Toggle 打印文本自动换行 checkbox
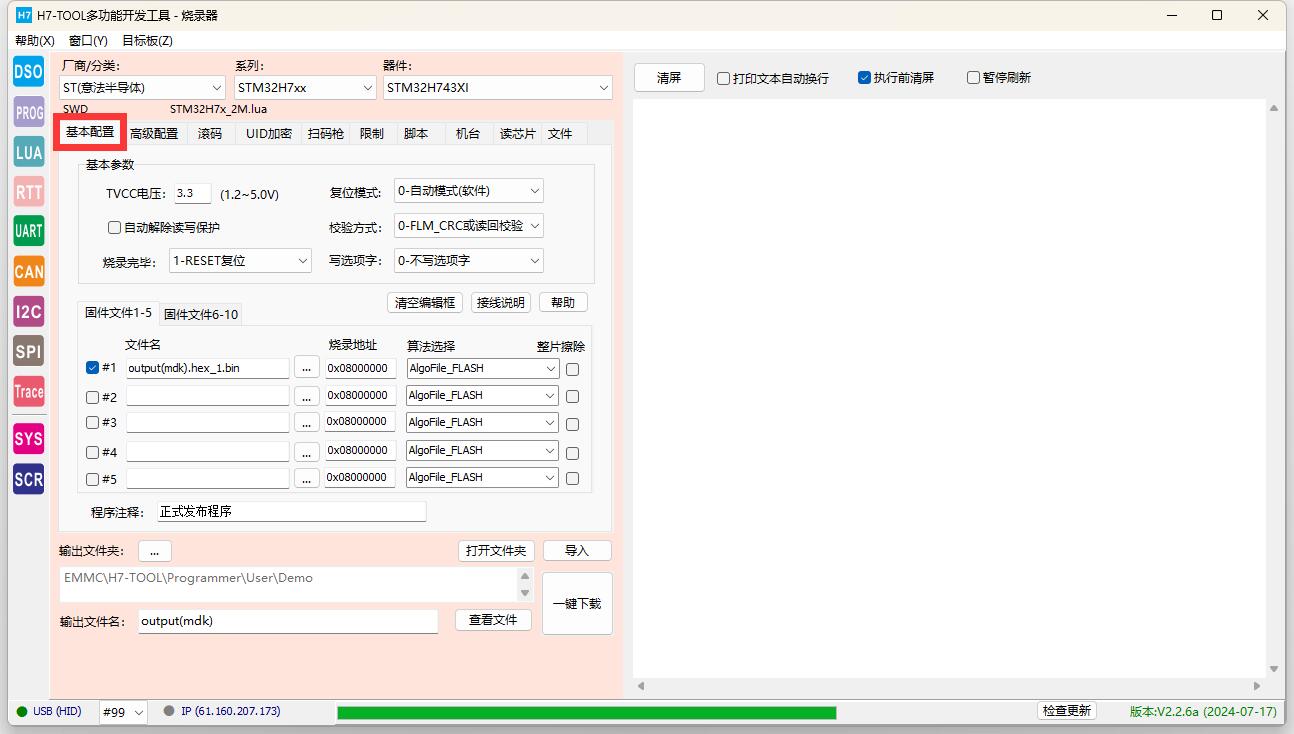The height and width of the screenshot is (734, 1294). point(723,78)
